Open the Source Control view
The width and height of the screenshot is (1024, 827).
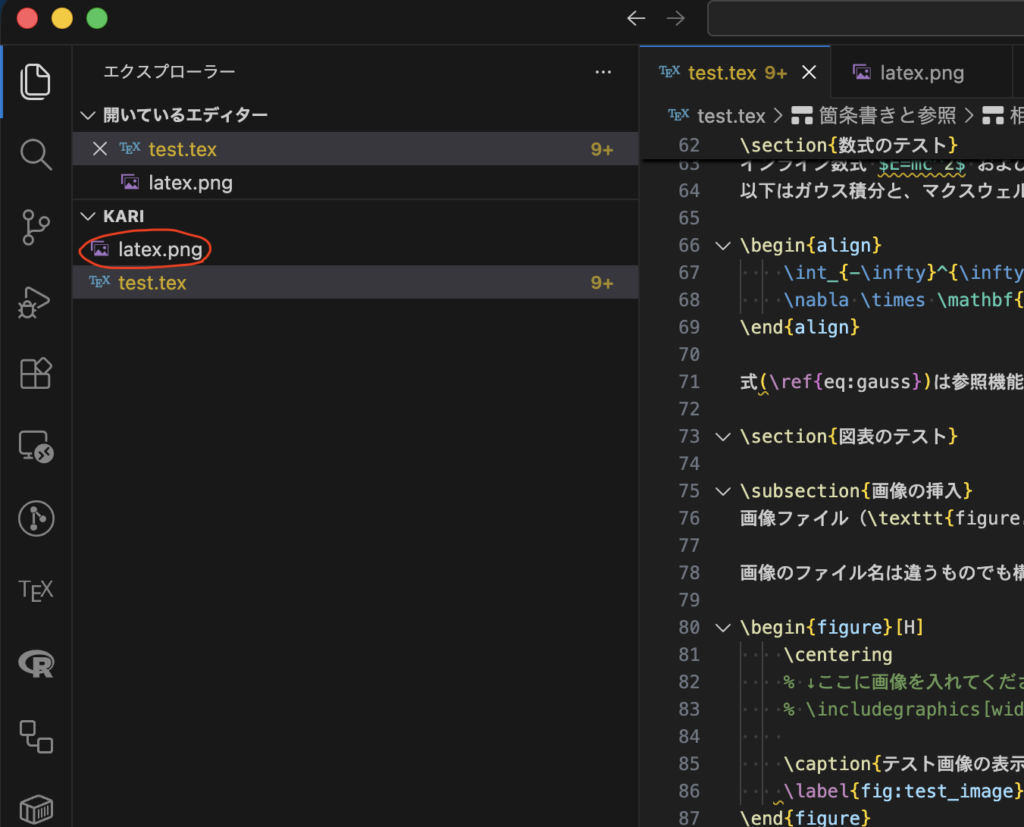click(x=35, y=227)
